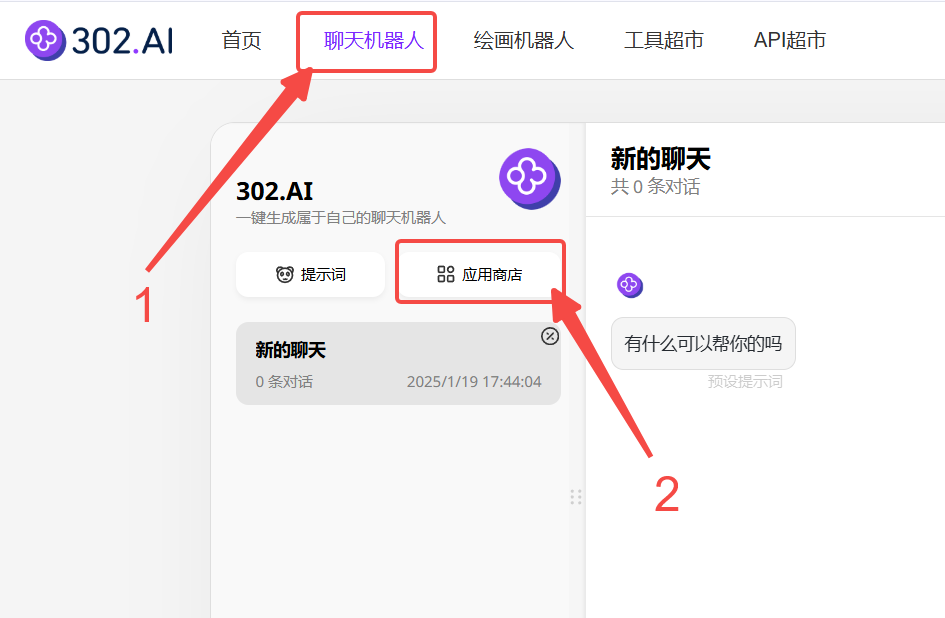This screenshot has height=618, width=945.
Task: Open the 提示词 prompts button
Action: coord(310,274)
